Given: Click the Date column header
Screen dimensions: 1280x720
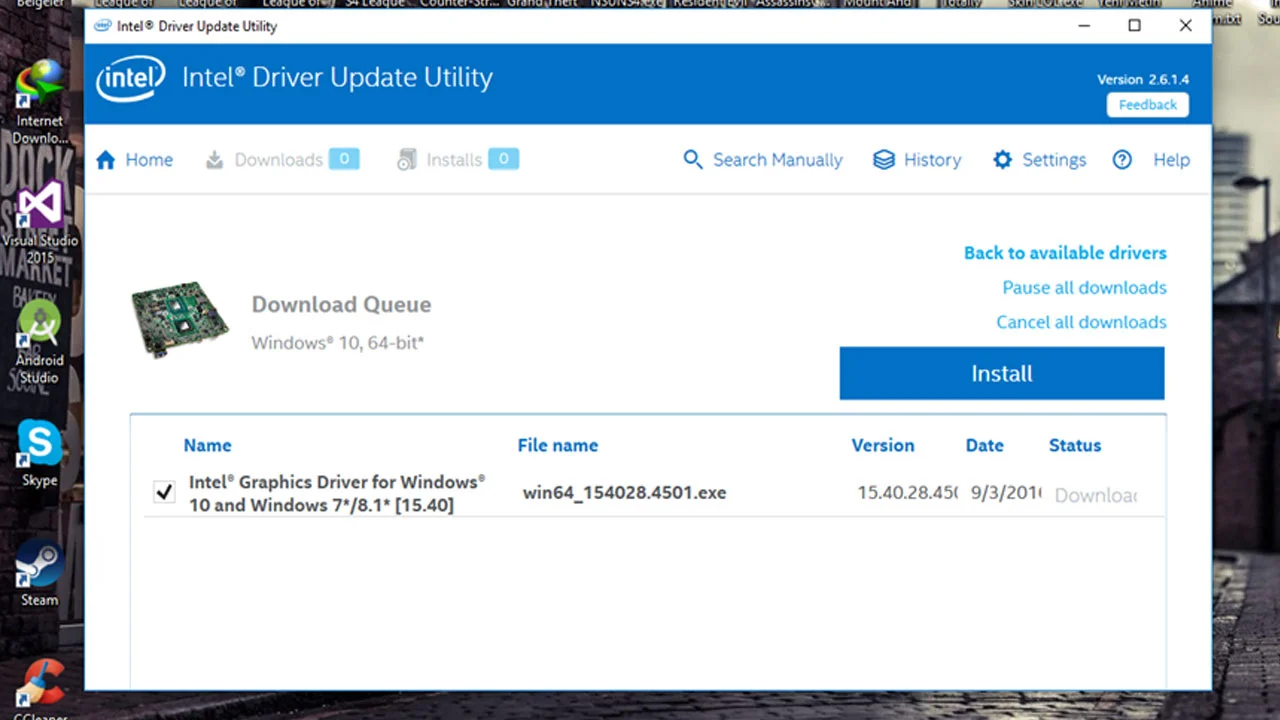Looking at the screenshot, I should tap(984, 446).
